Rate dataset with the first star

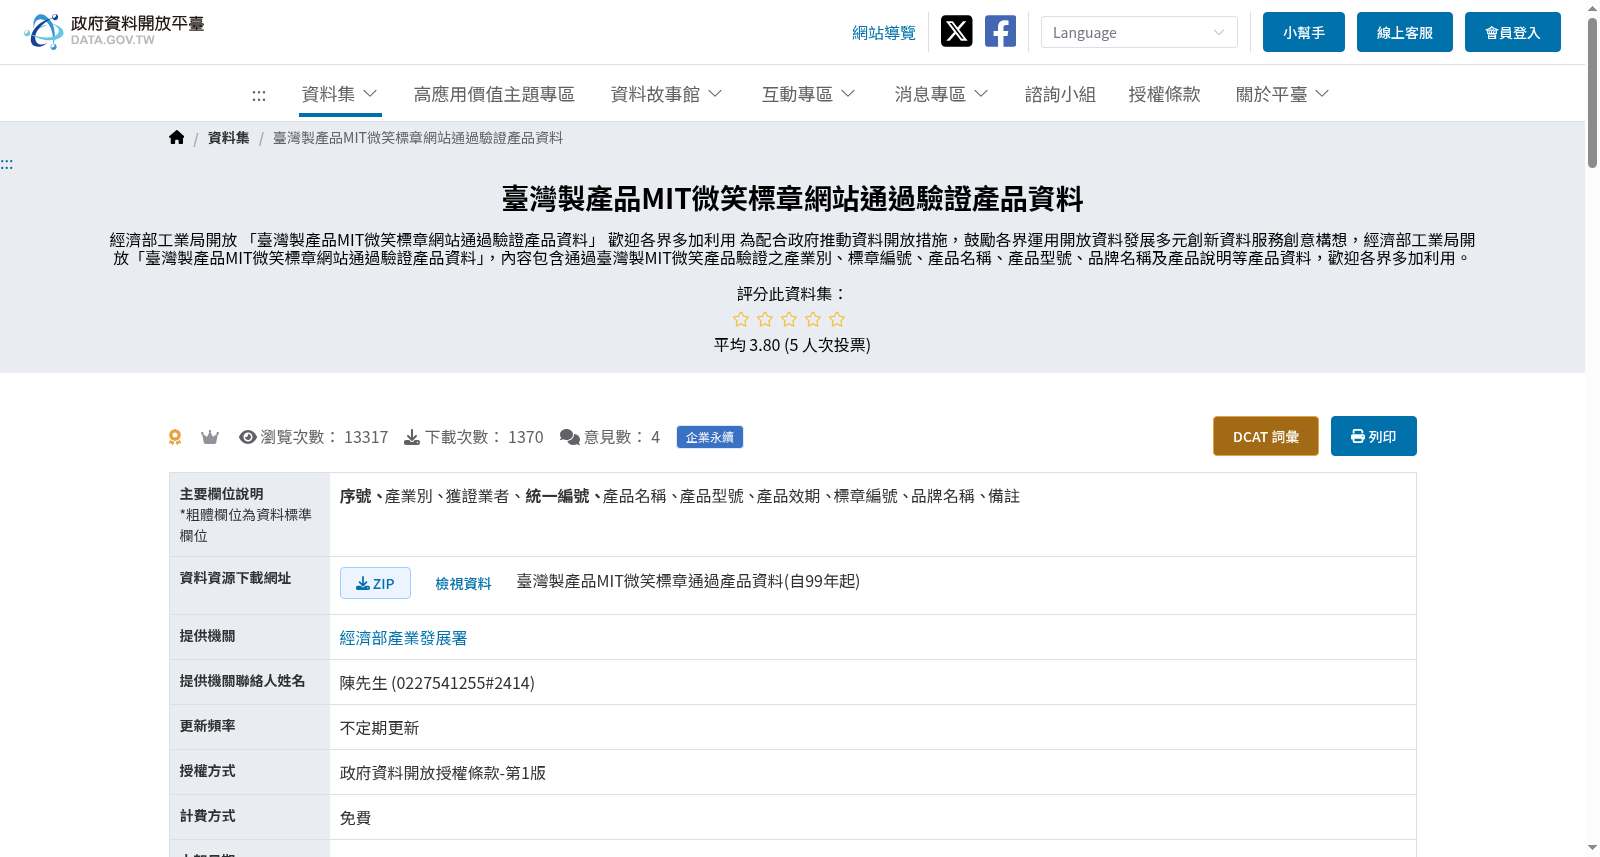pos(741,319)
